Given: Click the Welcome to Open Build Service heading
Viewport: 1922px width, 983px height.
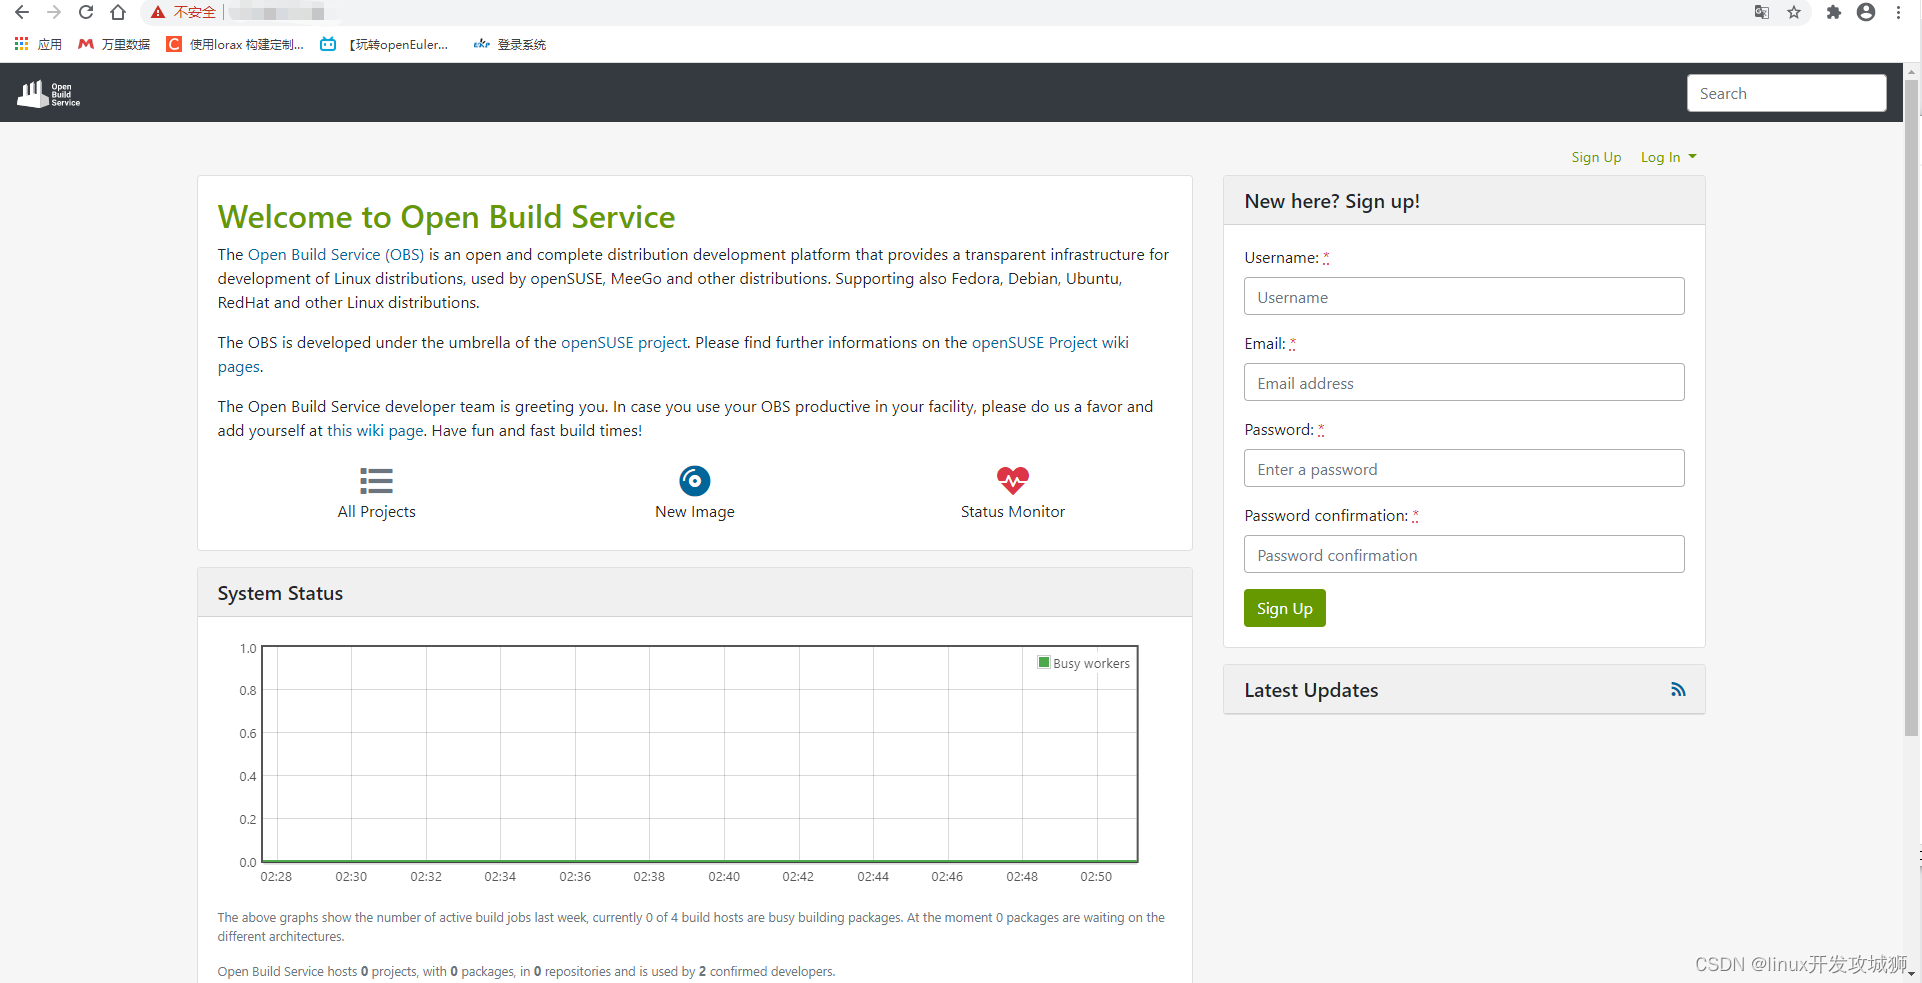Looking at the screenshot, I should pos(446,217).
